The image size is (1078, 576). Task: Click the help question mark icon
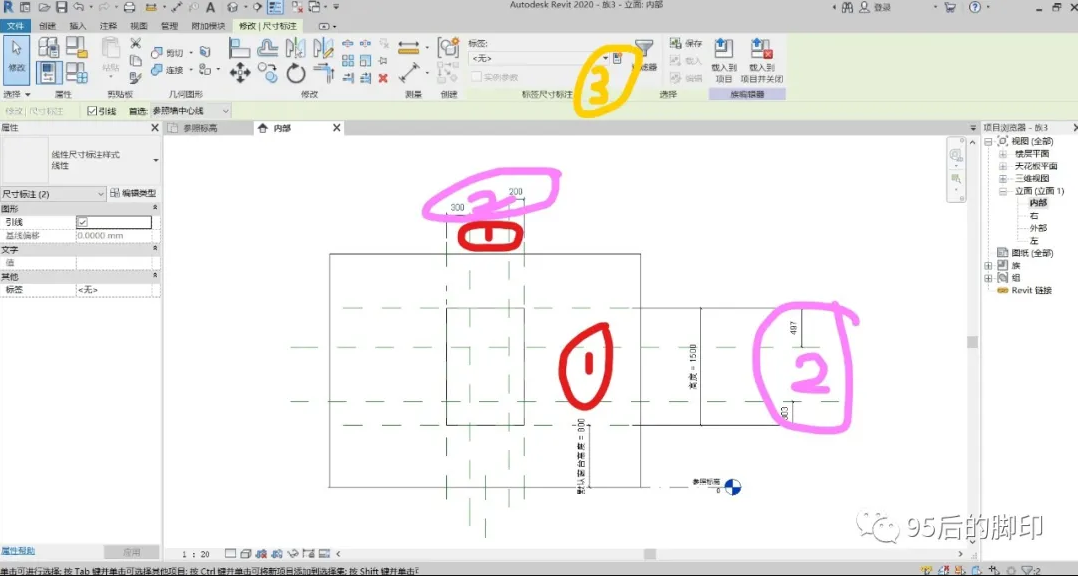coord(975,8)
